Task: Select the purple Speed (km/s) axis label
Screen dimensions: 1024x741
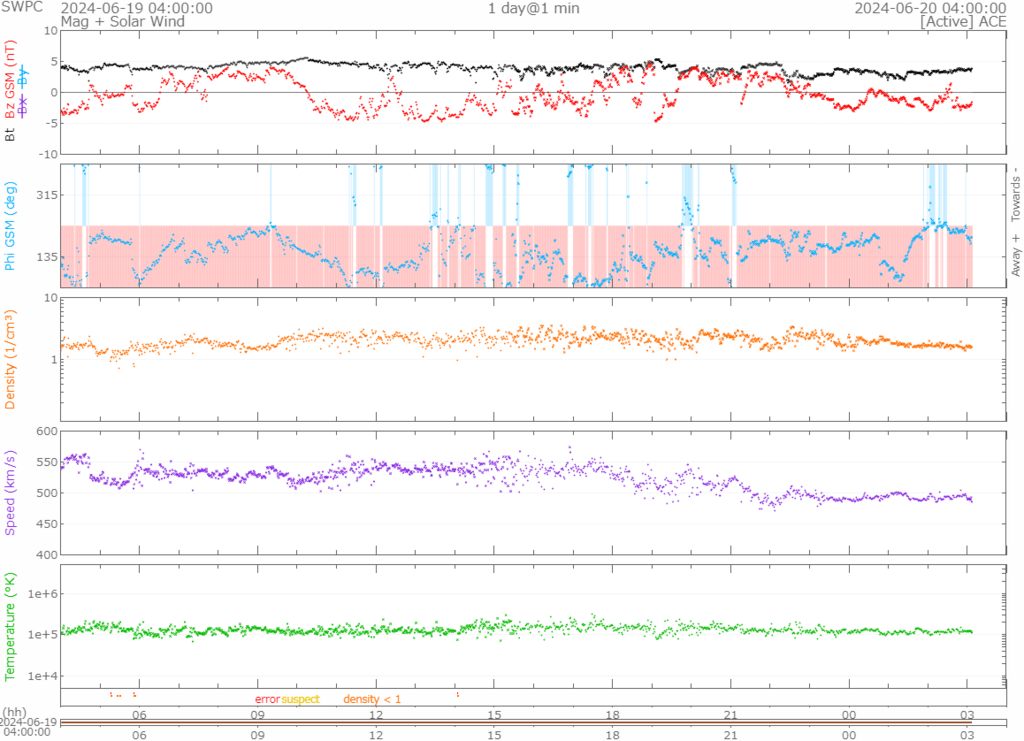Action: tap(11, 493)
